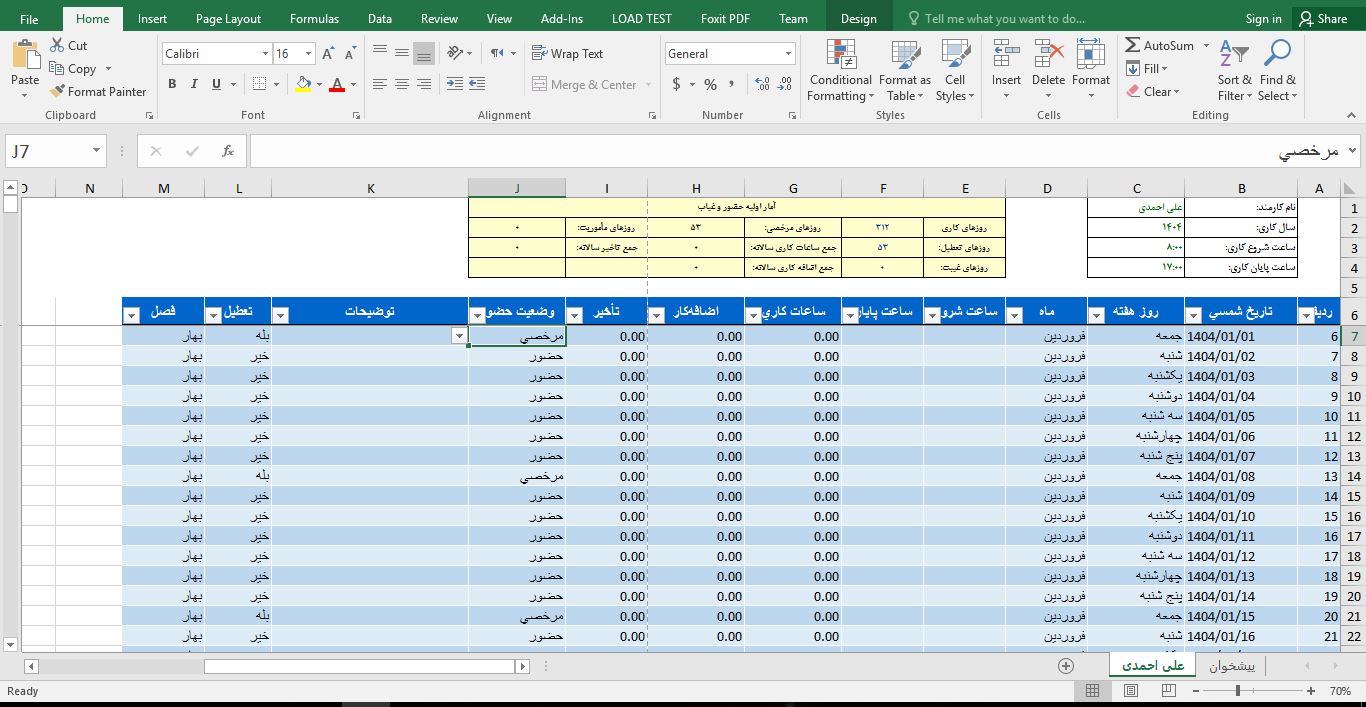Click the Insert Function fx icon
The width and height of the screenshot is (1366, 707).
[x=228, y=151]
